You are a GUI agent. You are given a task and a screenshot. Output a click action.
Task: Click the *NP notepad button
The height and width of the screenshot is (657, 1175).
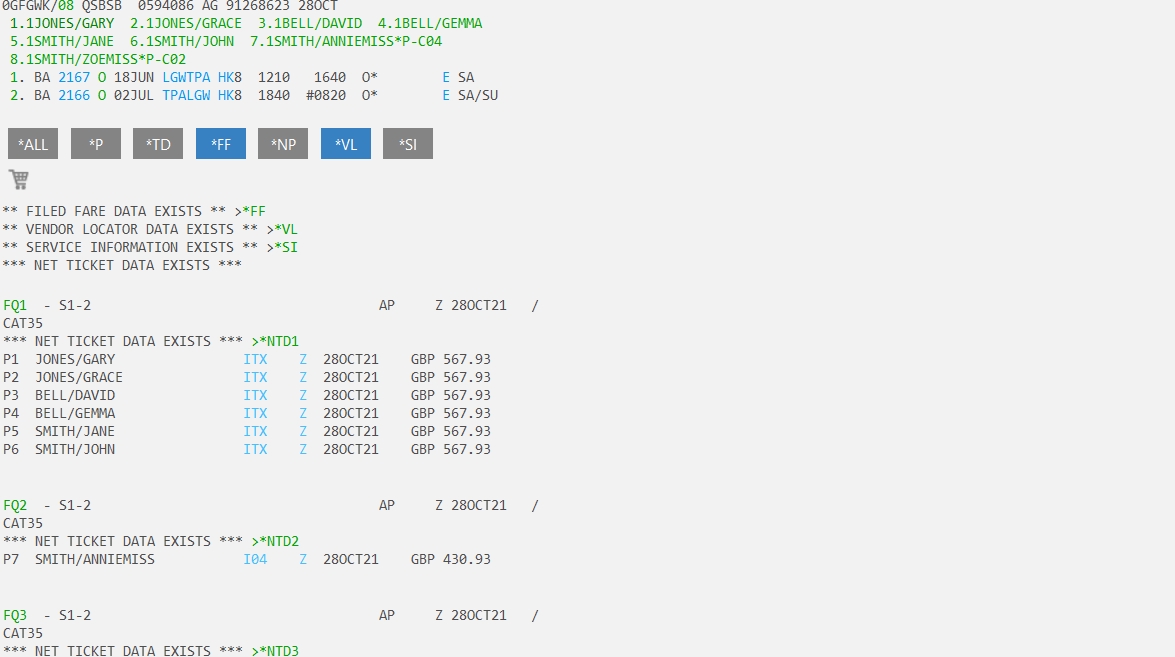click(283, 144)
